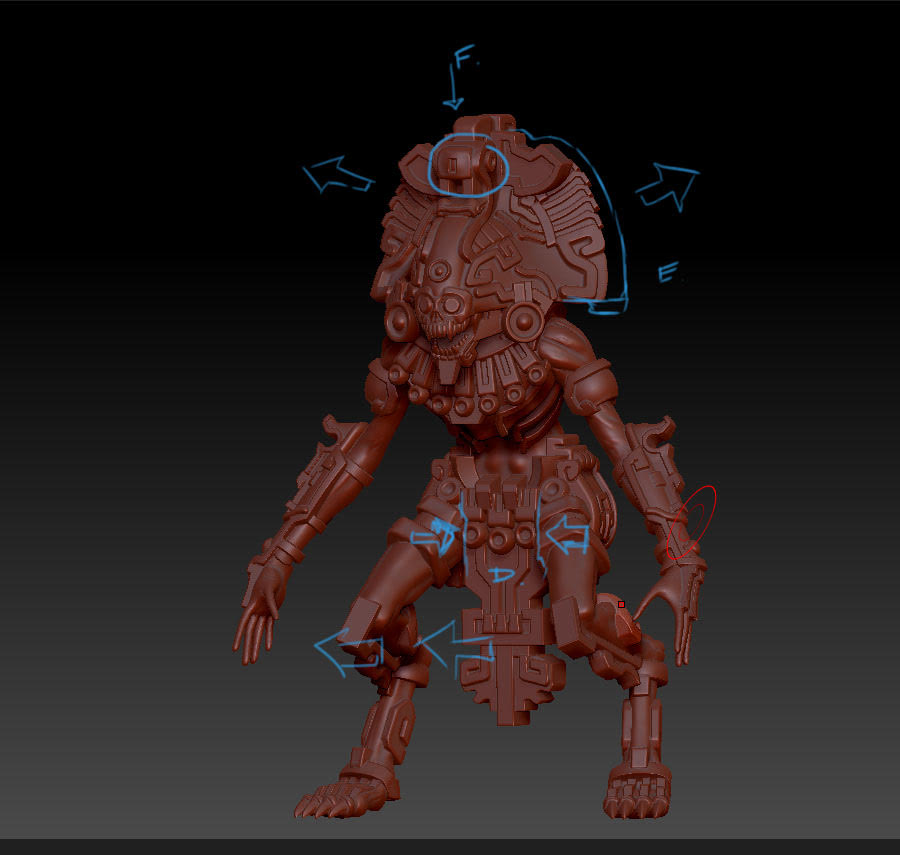
Task: Click the blue down arrow below F
Action: (453, 93)
